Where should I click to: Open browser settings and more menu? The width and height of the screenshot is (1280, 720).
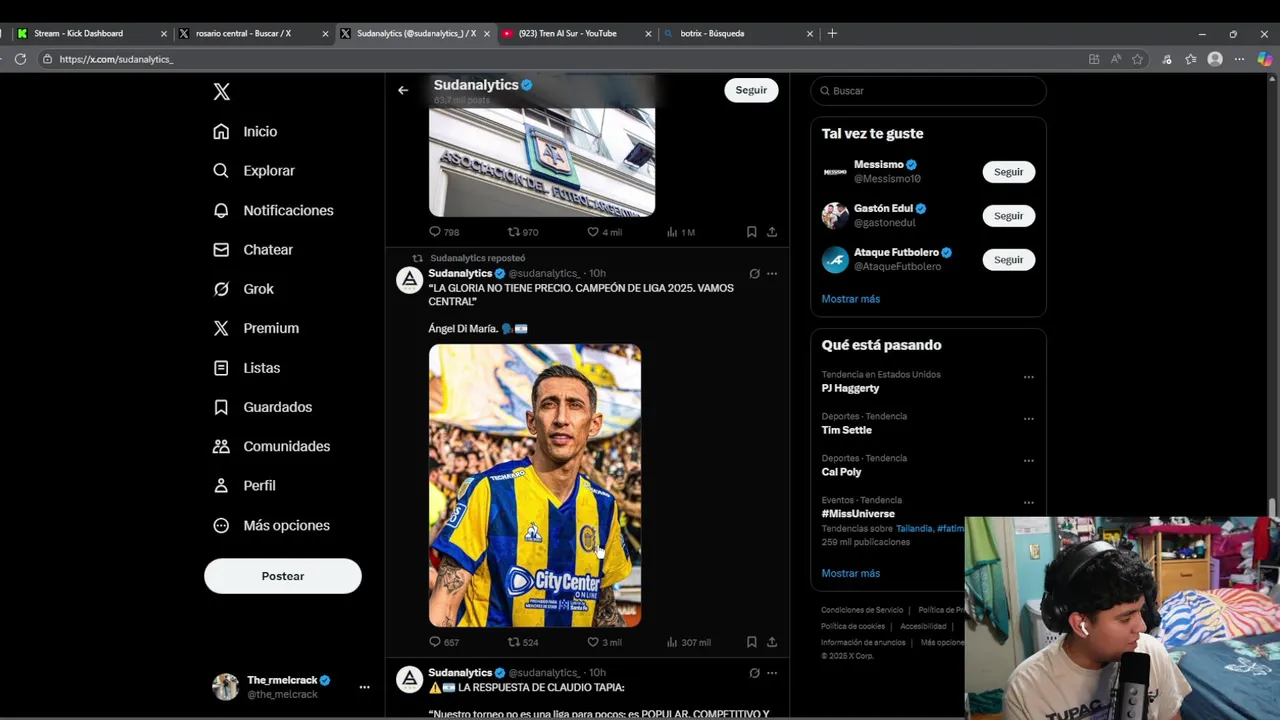tap(1239, 59)
